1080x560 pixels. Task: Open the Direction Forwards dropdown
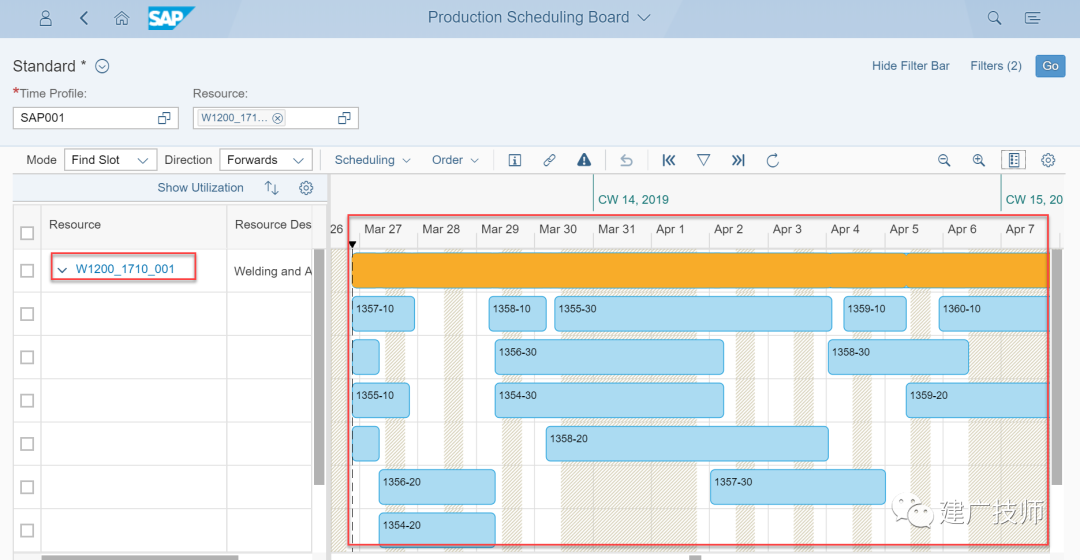265,160
